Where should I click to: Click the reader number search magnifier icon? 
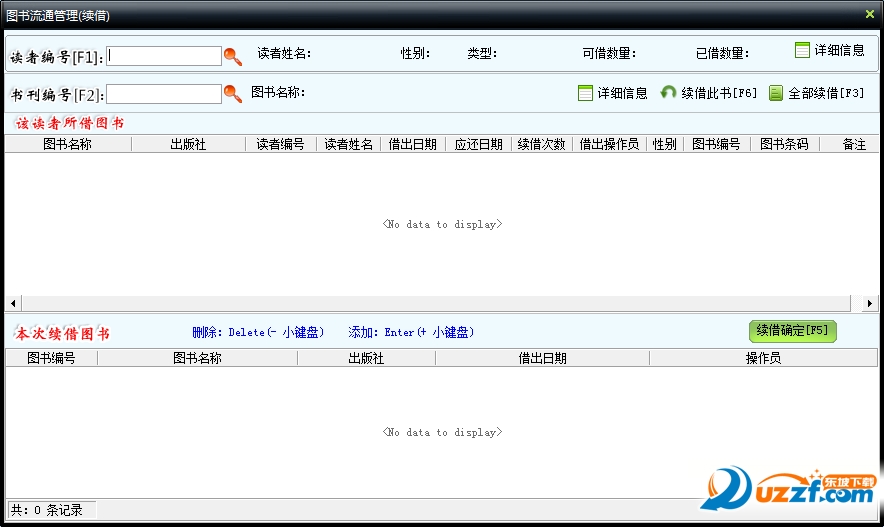(233, 56)
